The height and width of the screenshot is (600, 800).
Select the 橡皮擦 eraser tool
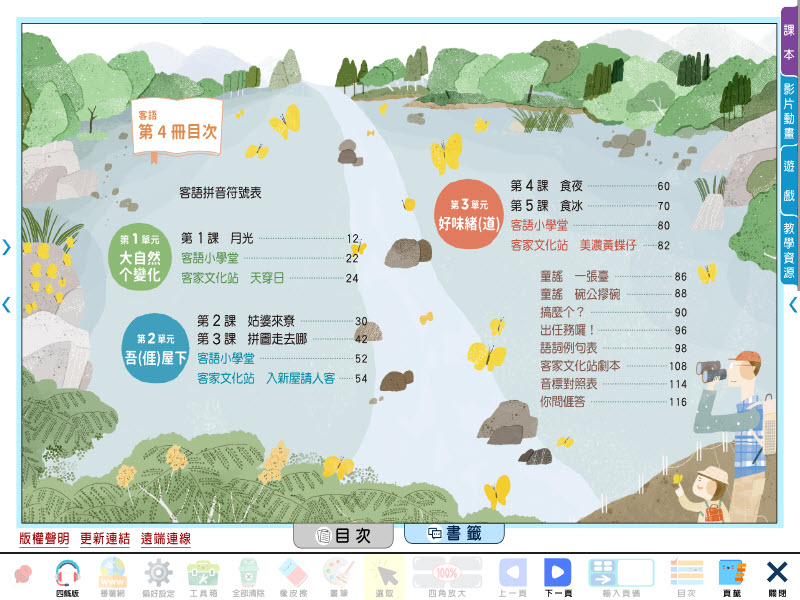pos(293,577)
